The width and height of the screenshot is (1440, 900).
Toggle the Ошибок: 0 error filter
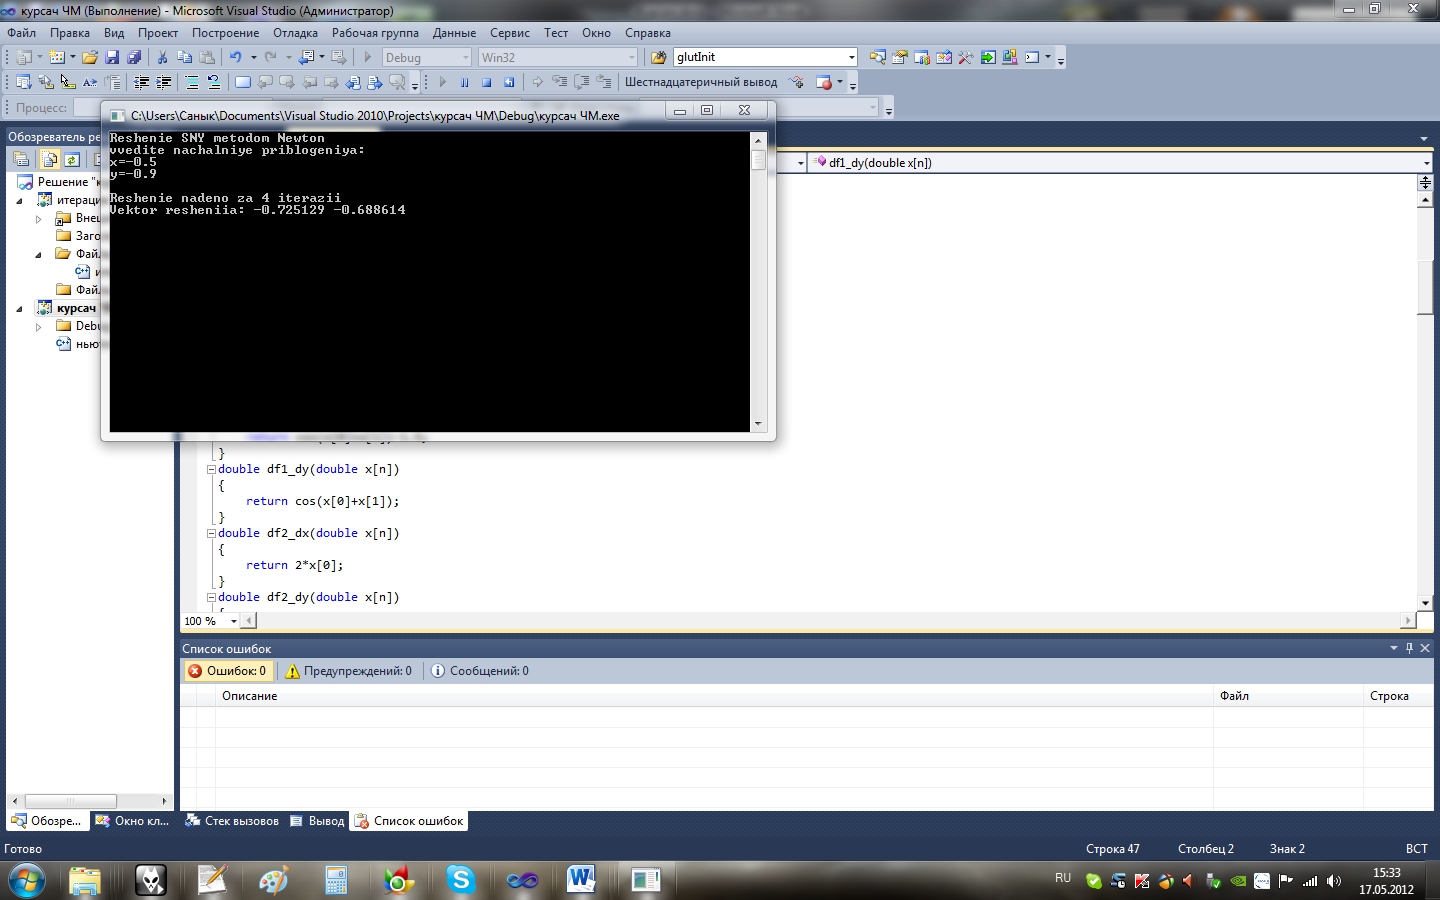coord(227,671)
